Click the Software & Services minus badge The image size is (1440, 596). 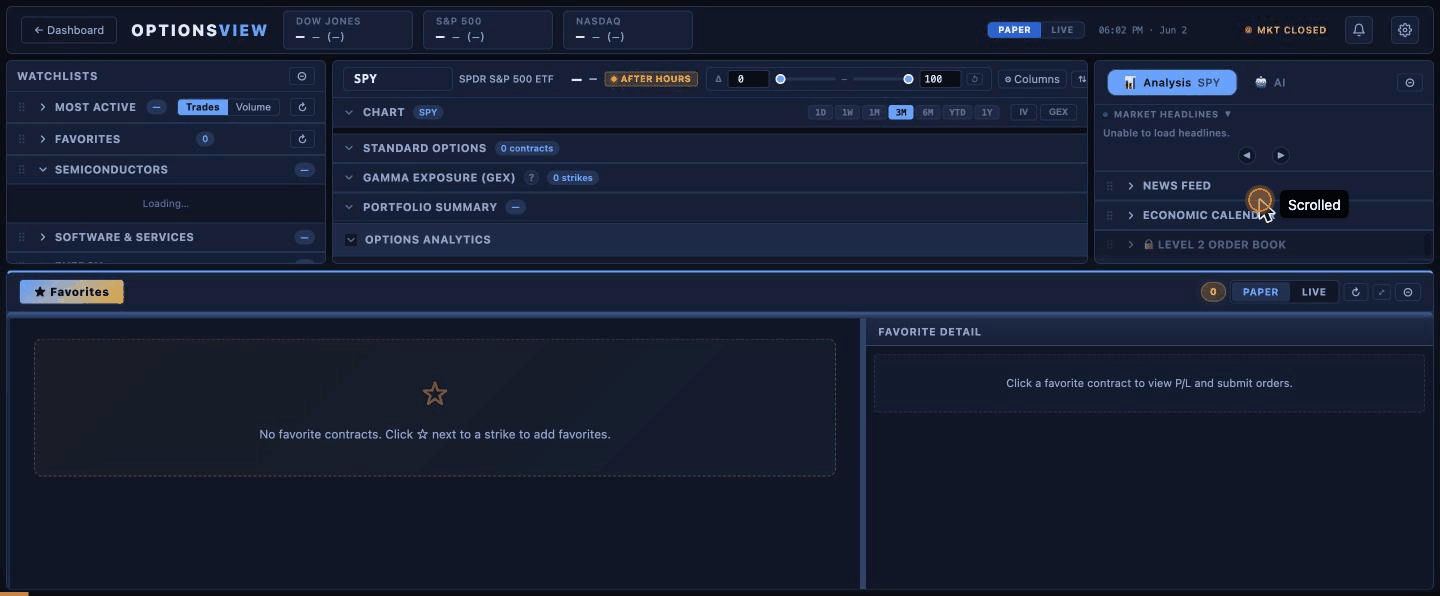(x=305, y=237)
